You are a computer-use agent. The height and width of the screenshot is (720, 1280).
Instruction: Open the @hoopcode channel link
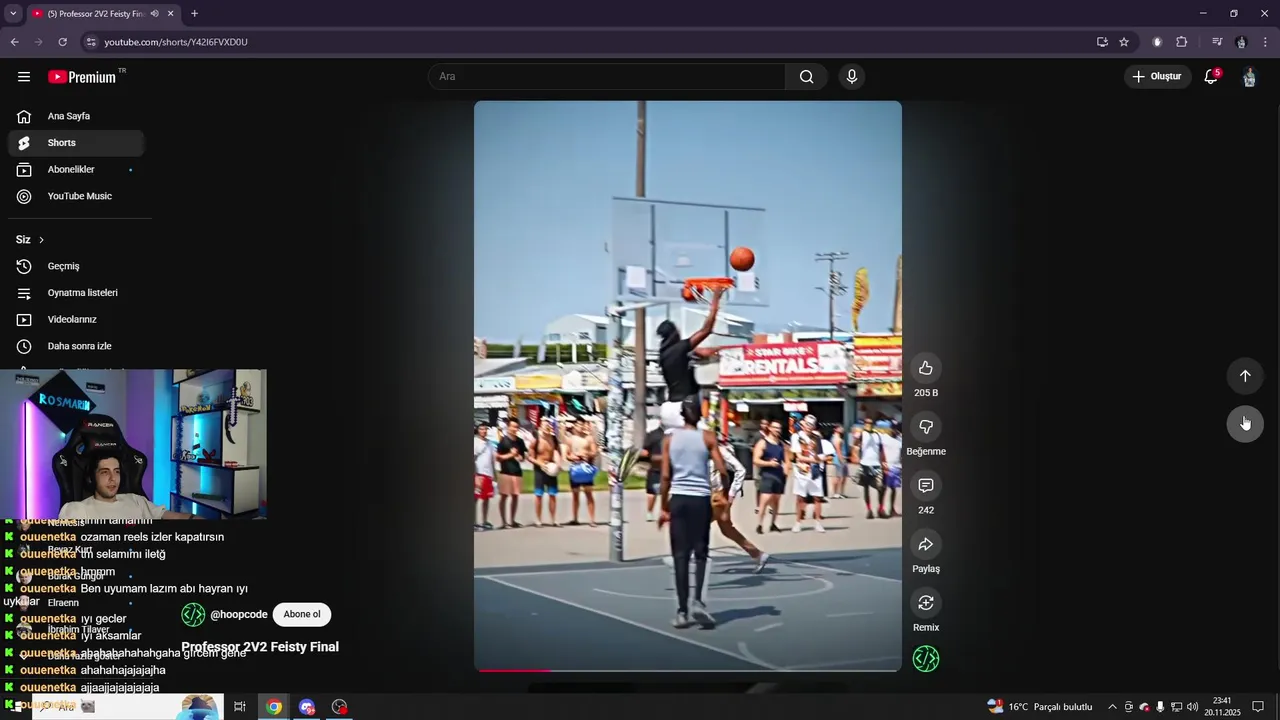(x=239, y=614)
